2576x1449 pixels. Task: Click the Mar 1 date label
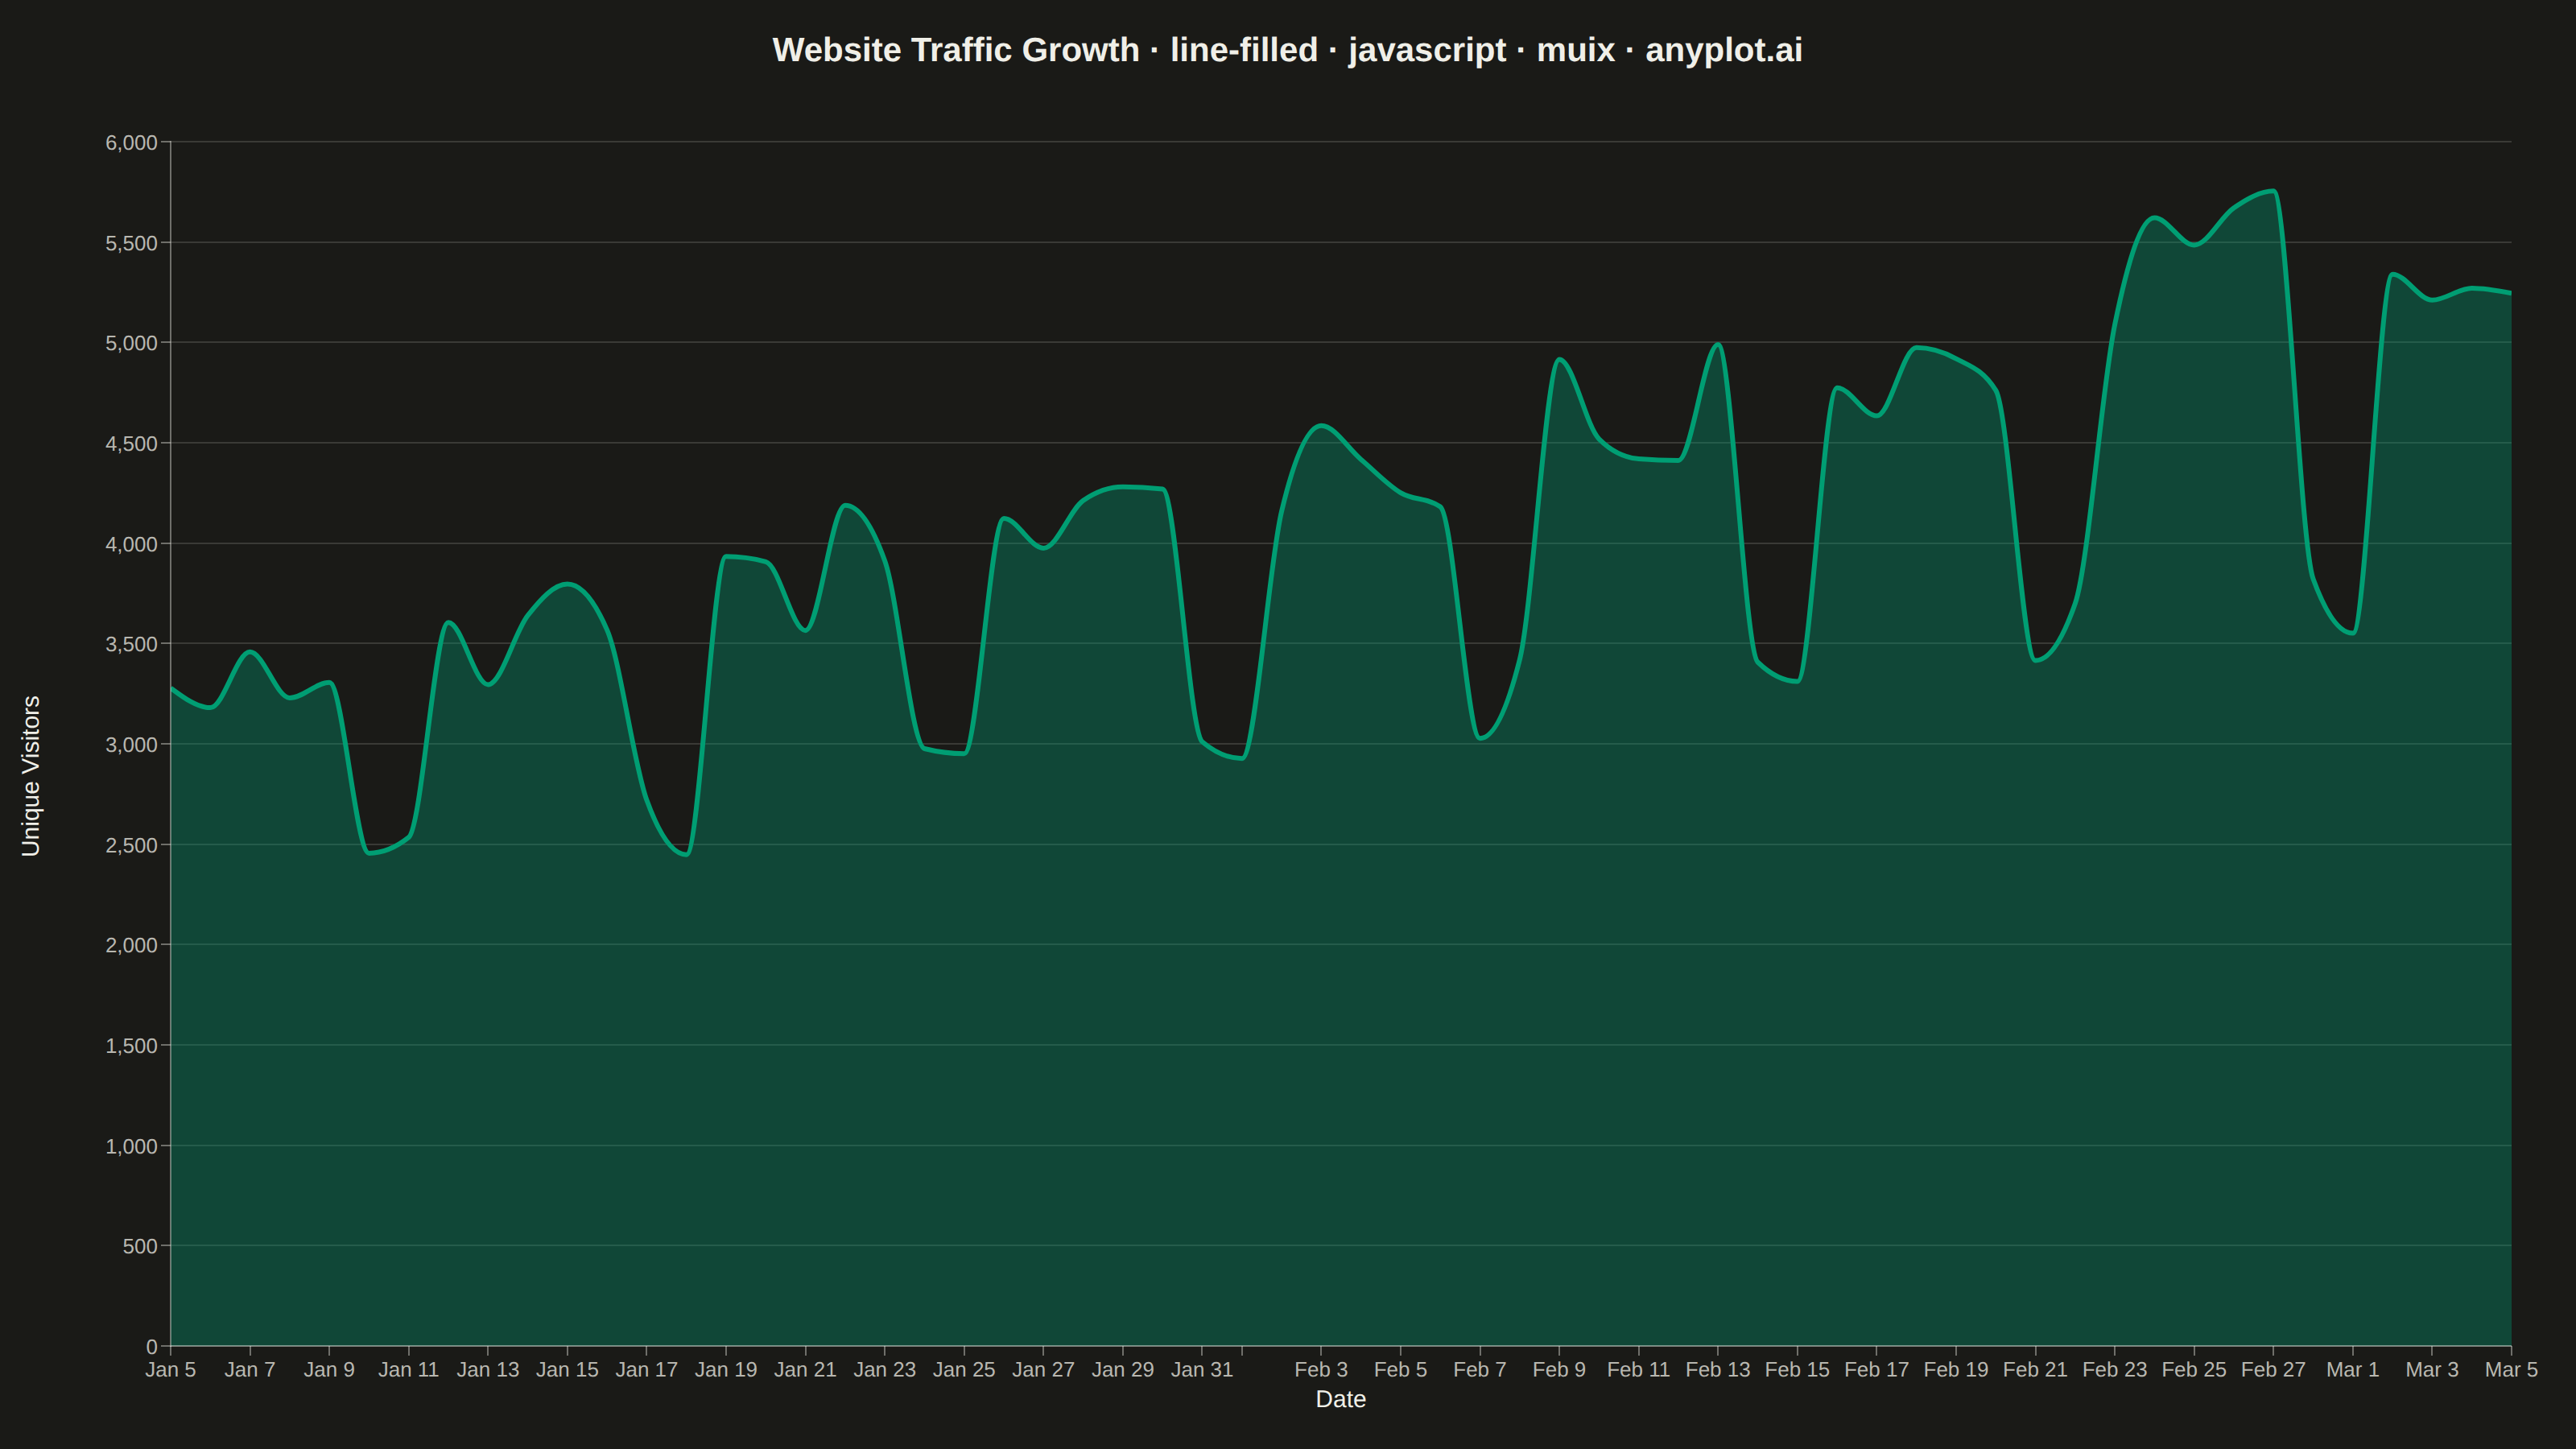tap(2352, 1369)
